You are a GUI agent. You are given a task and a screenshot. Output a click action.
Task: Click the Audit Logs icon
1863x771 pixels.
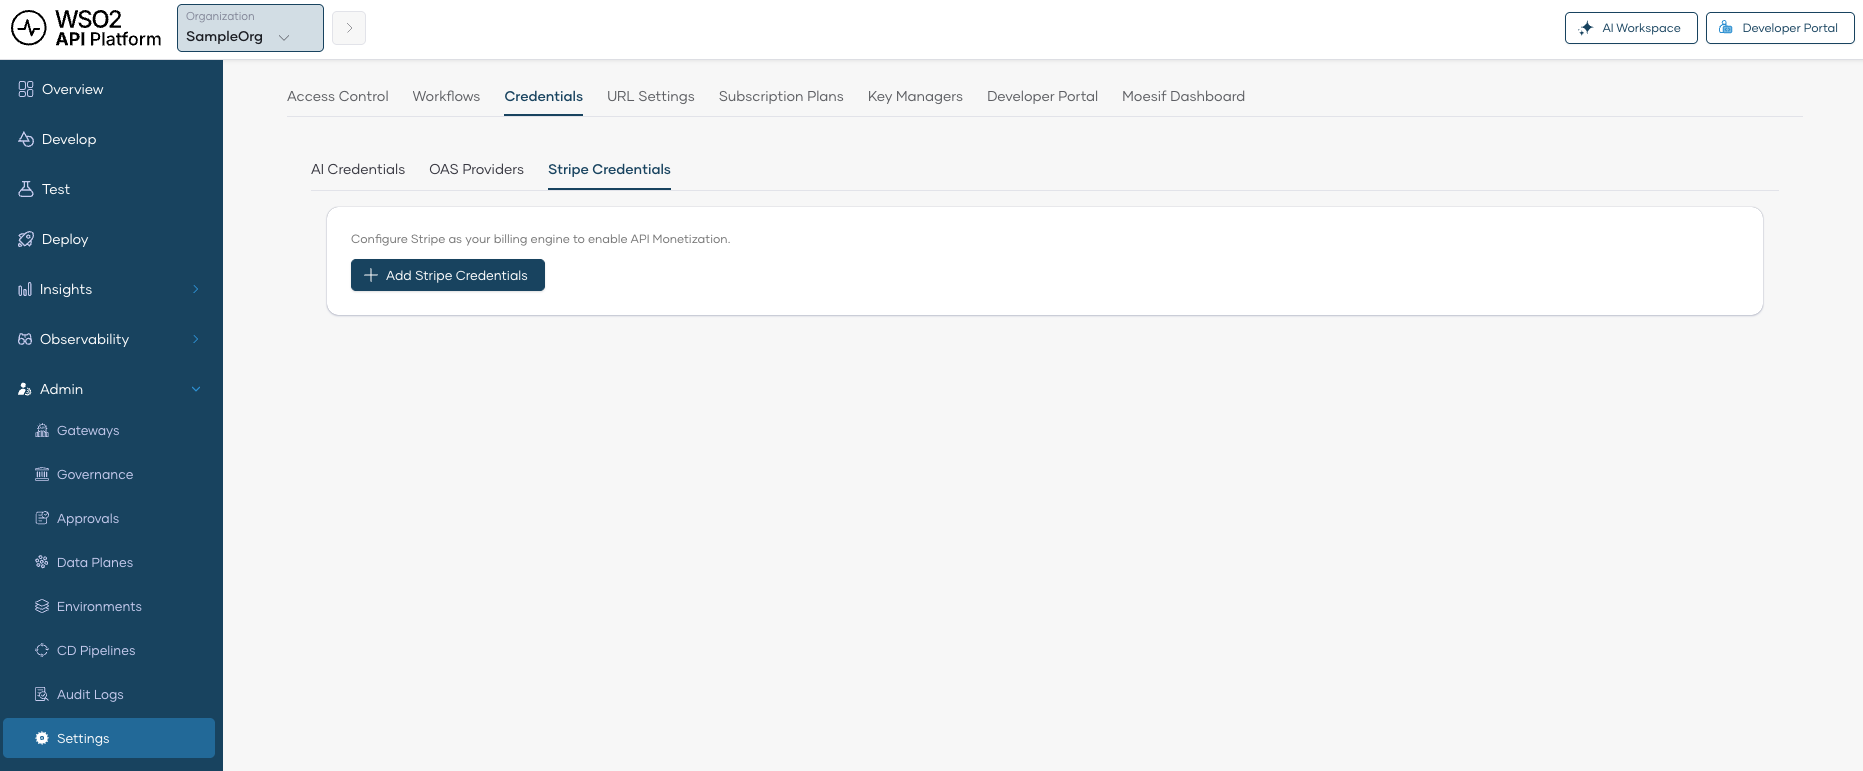click(42, 695)
